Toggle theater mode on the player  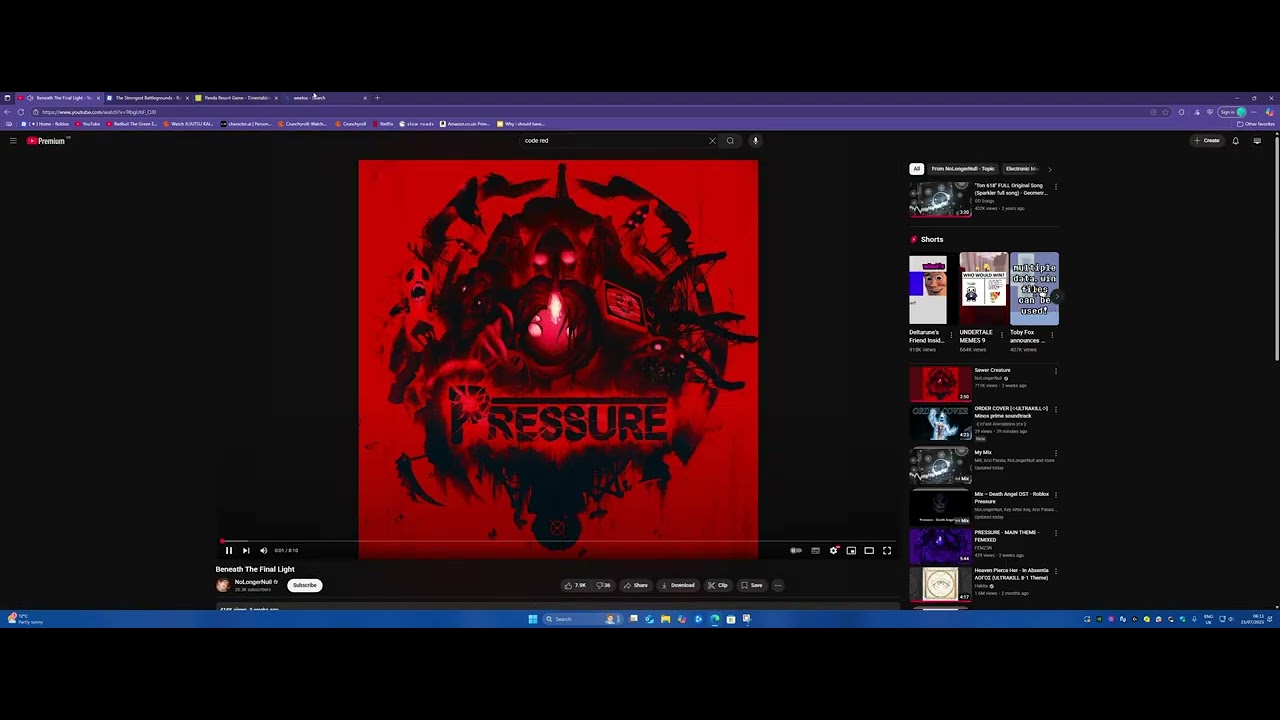[x=869, y=550]
